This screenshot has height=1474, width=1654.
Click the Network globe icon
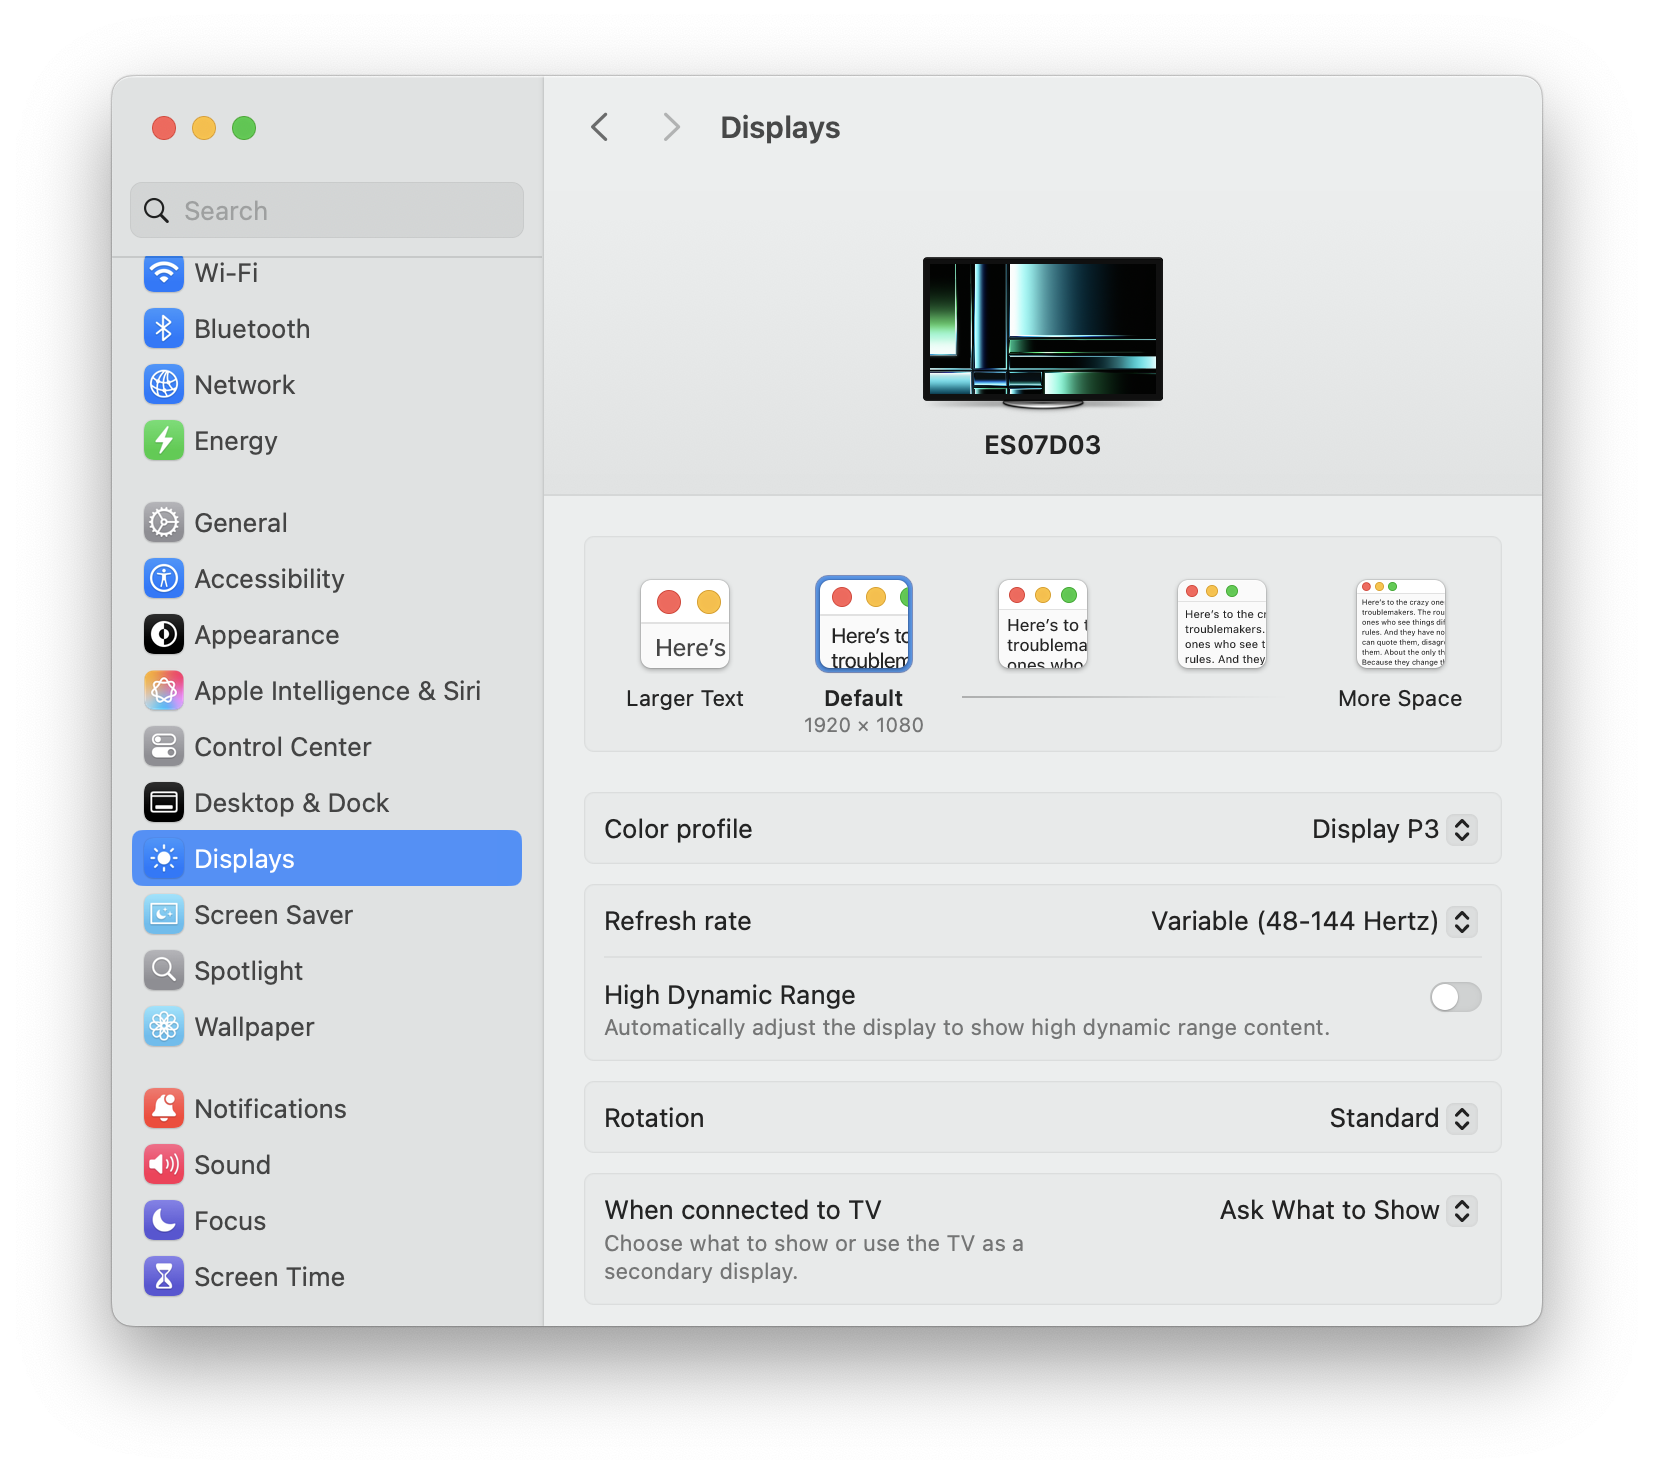[164, 384]
